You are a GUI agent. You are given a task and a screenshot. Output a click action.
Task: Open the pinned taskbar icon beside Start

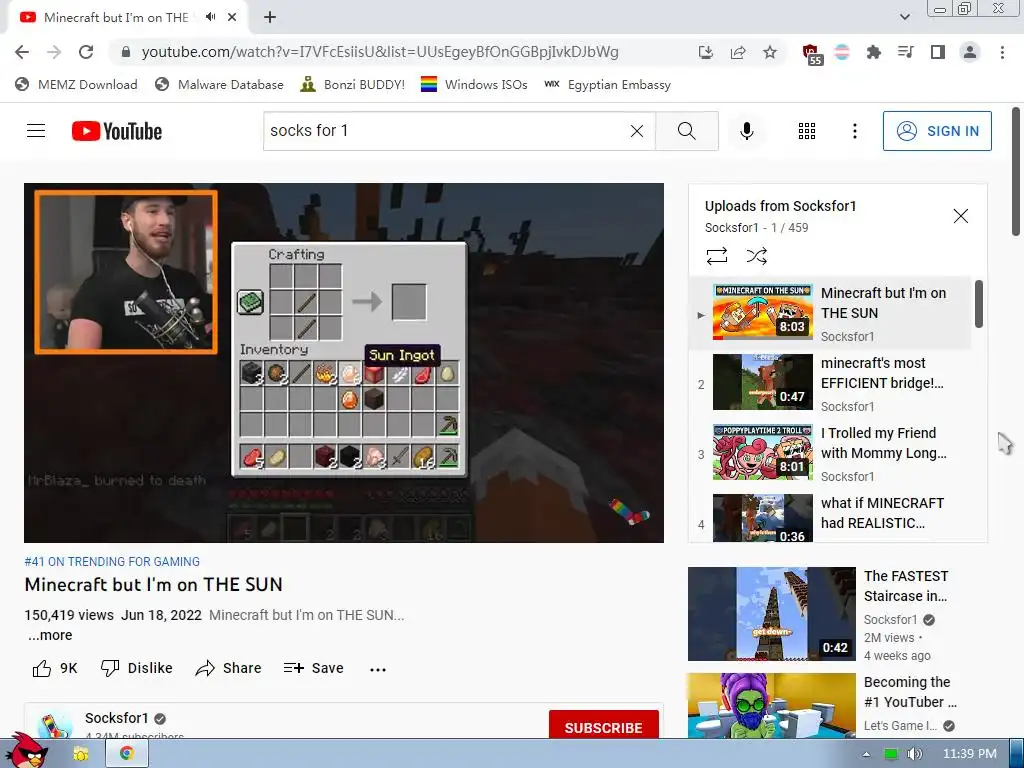[x=80, y=754]
